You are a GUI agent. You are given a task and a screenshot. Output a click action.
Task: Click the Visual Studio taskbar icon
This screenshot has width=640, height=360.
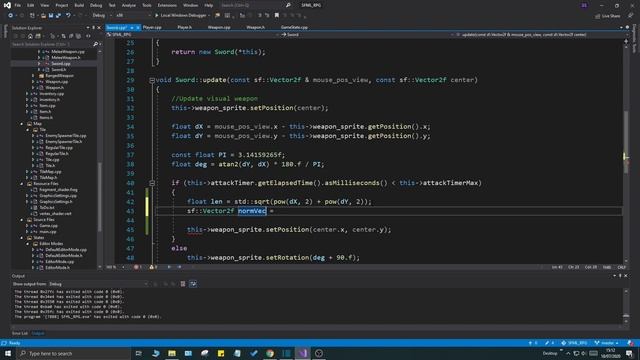click(x=302, y=353)
